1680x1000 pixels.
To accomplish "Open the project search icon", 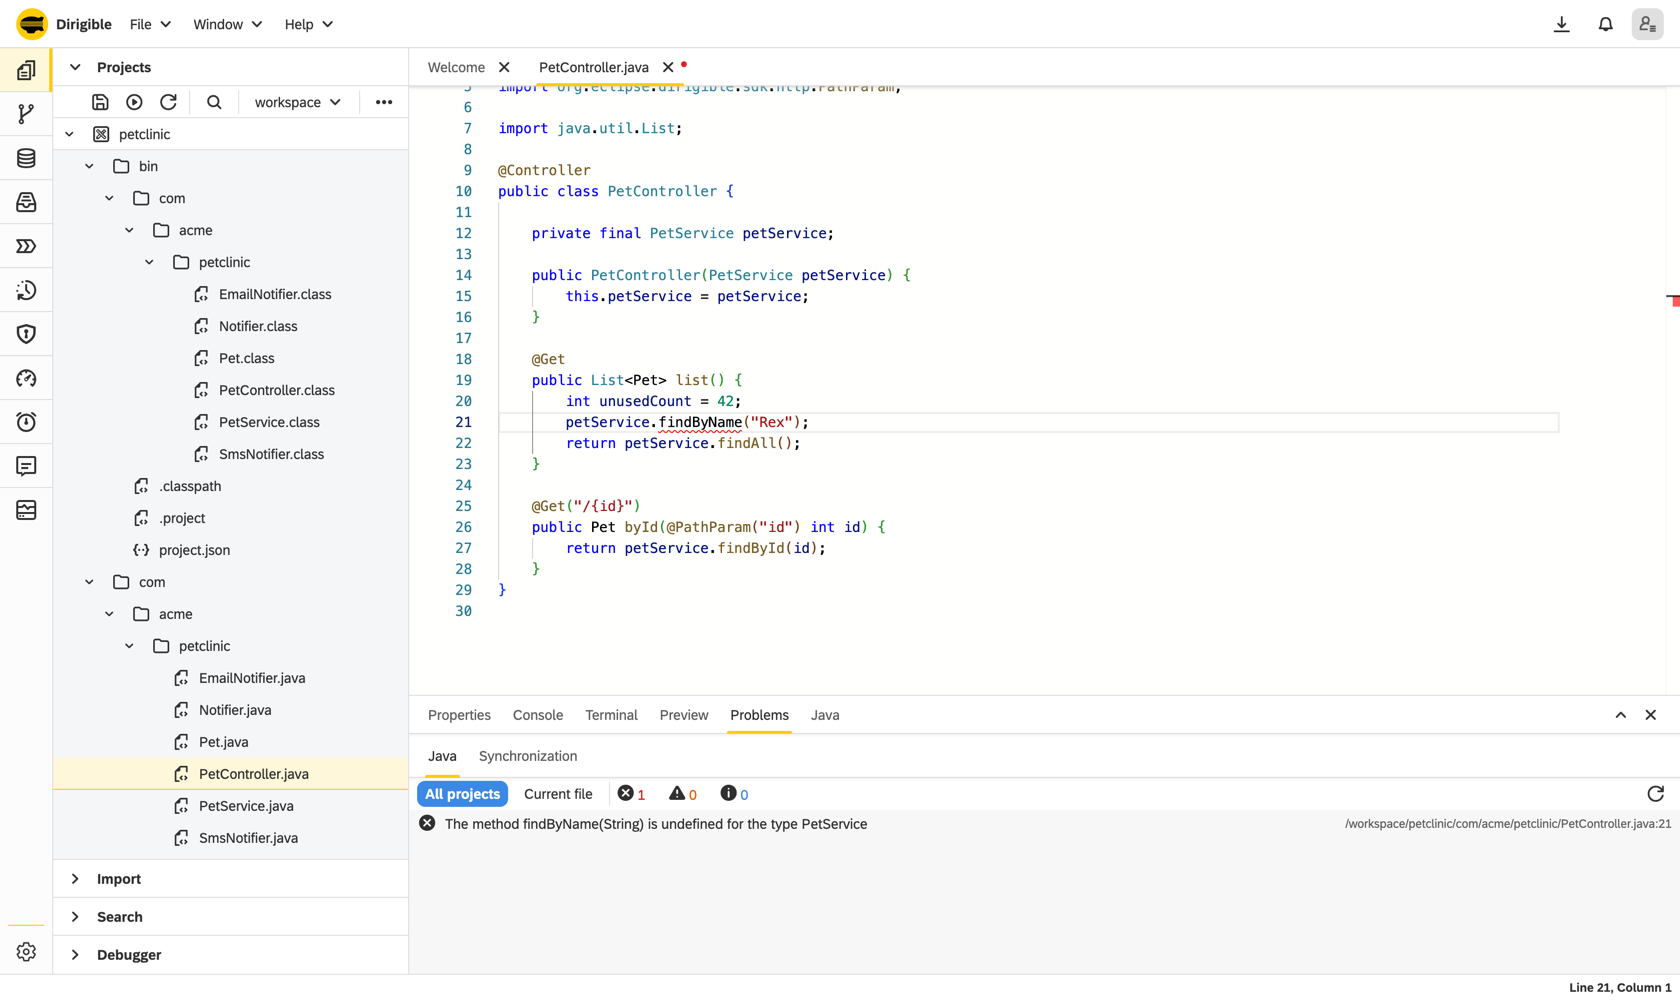I will coord(214,102).
